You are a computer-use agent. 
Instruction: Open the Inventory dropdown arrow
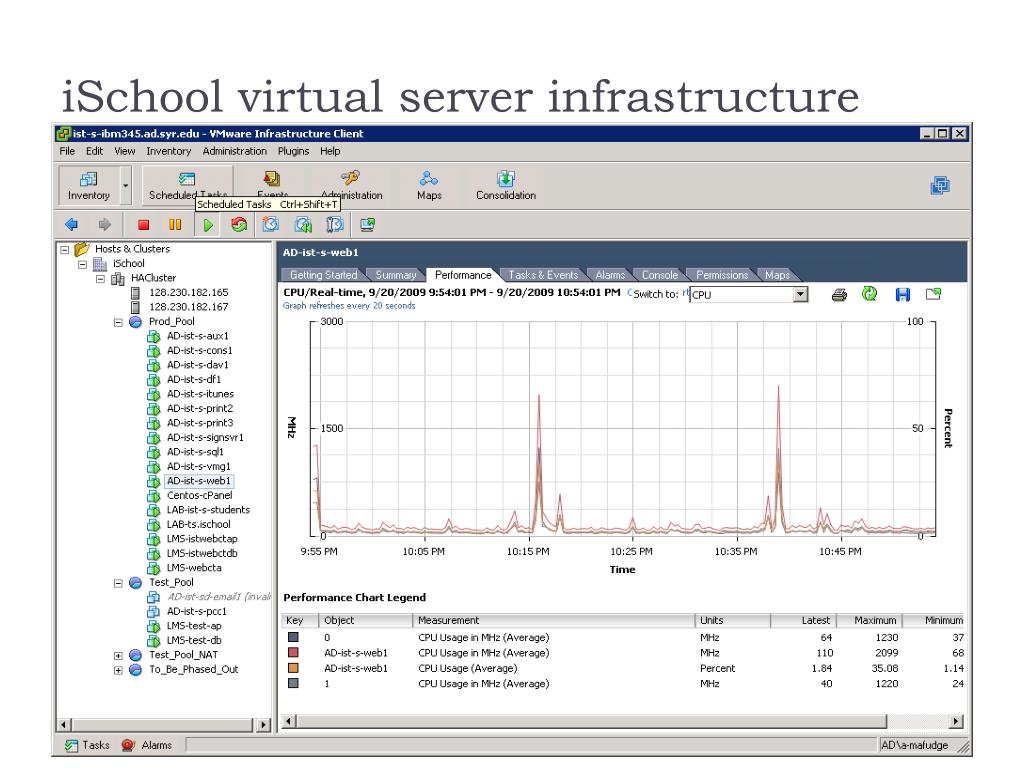(125, 185)
